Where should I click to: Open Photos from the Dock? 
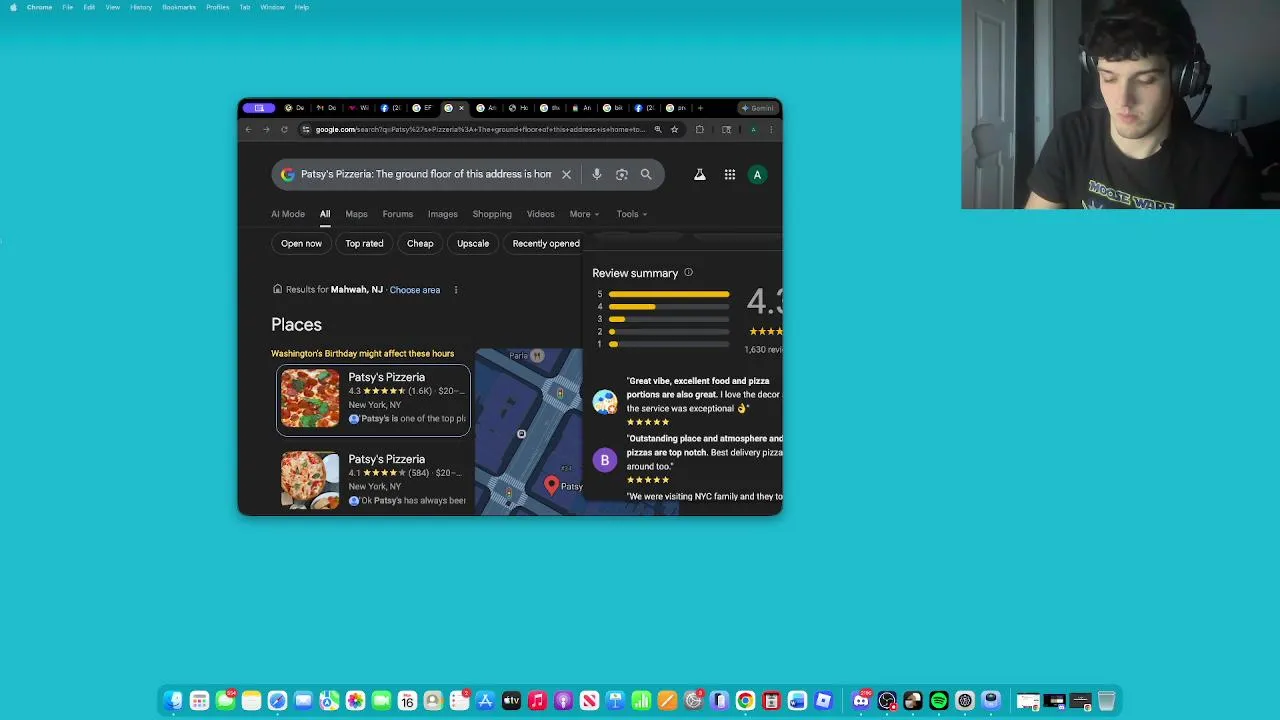(355, 701)
